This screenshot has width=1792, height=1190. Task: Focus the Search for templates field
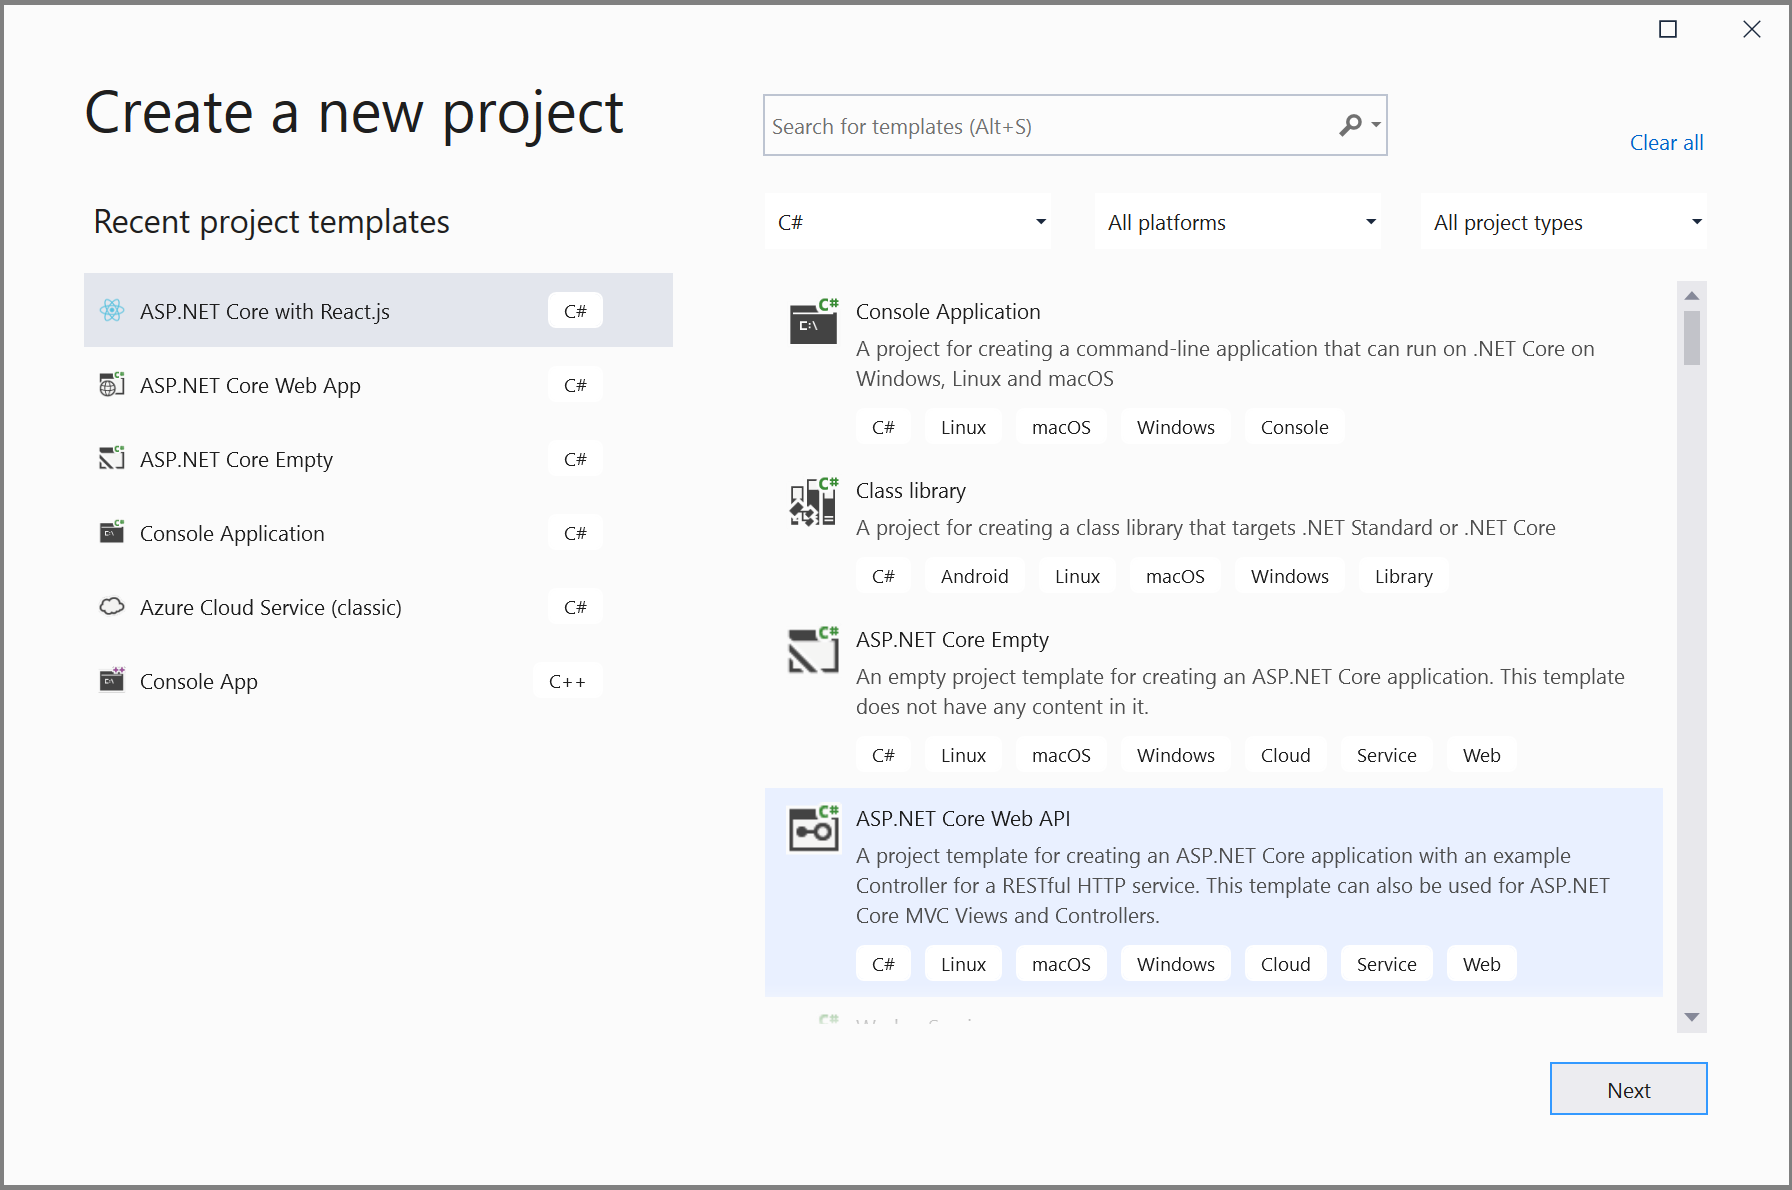click(1050, 126)
